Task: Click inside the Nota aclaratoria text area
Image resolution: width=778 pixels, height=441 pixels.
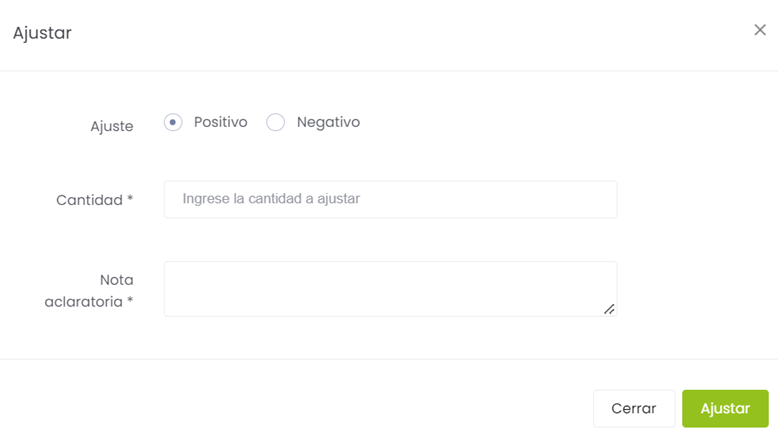Action: pos(390,288)
